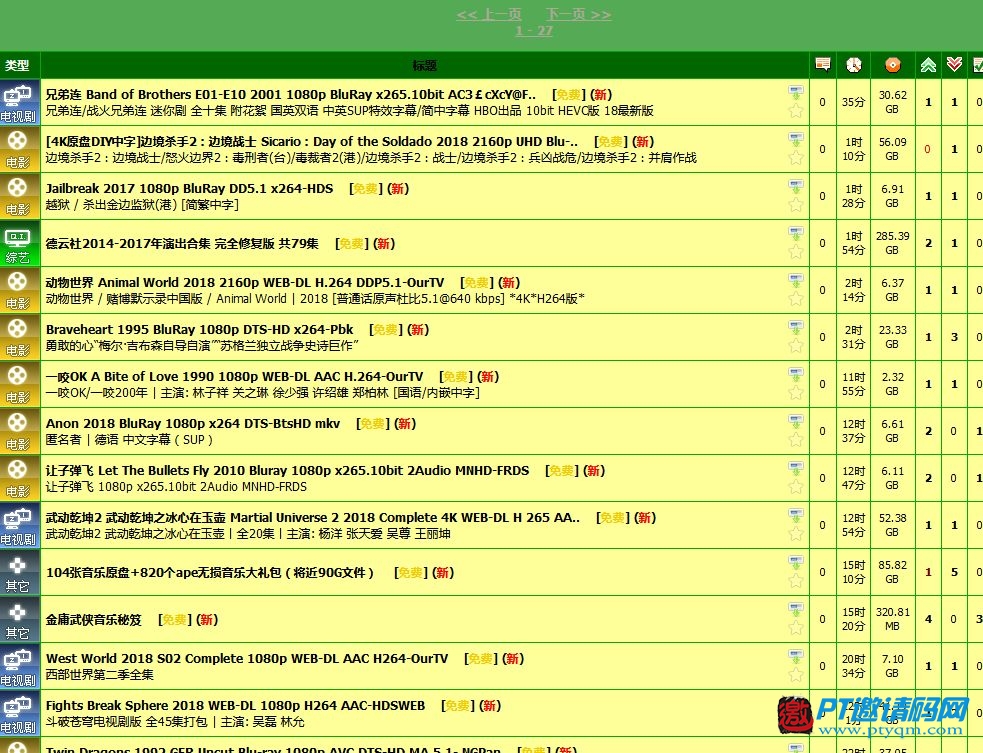Open variety category icon on 德云社 row
The height and width of the screenshot is (753, 983).
pyautogui.click(x=19, y=243)
